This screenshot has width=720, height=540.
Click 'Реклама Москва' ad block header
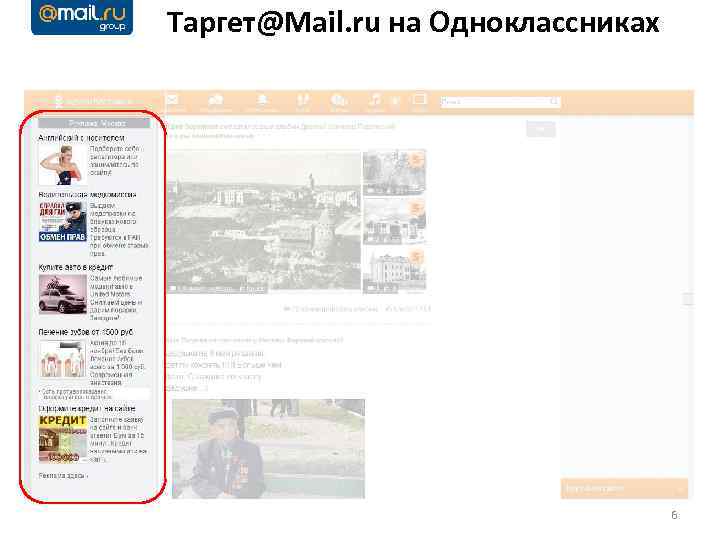coord(94,123)
